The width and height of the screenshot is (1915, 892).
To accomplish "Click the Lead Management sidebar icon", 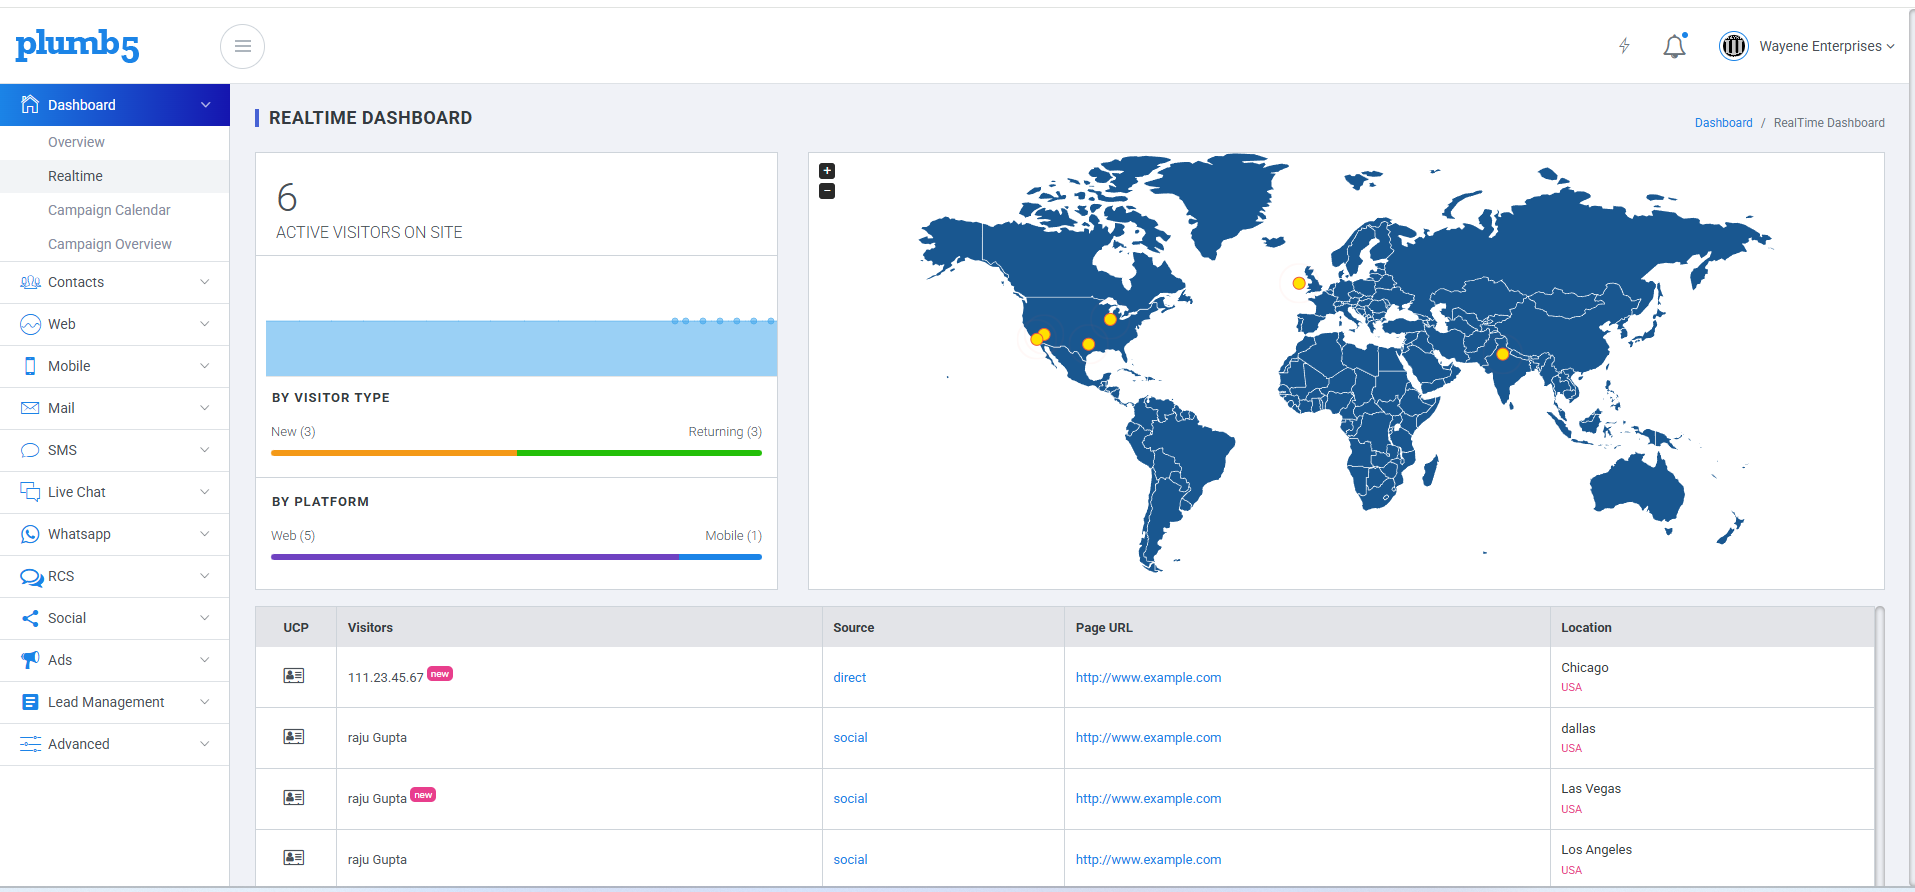I will coord(30,702).
